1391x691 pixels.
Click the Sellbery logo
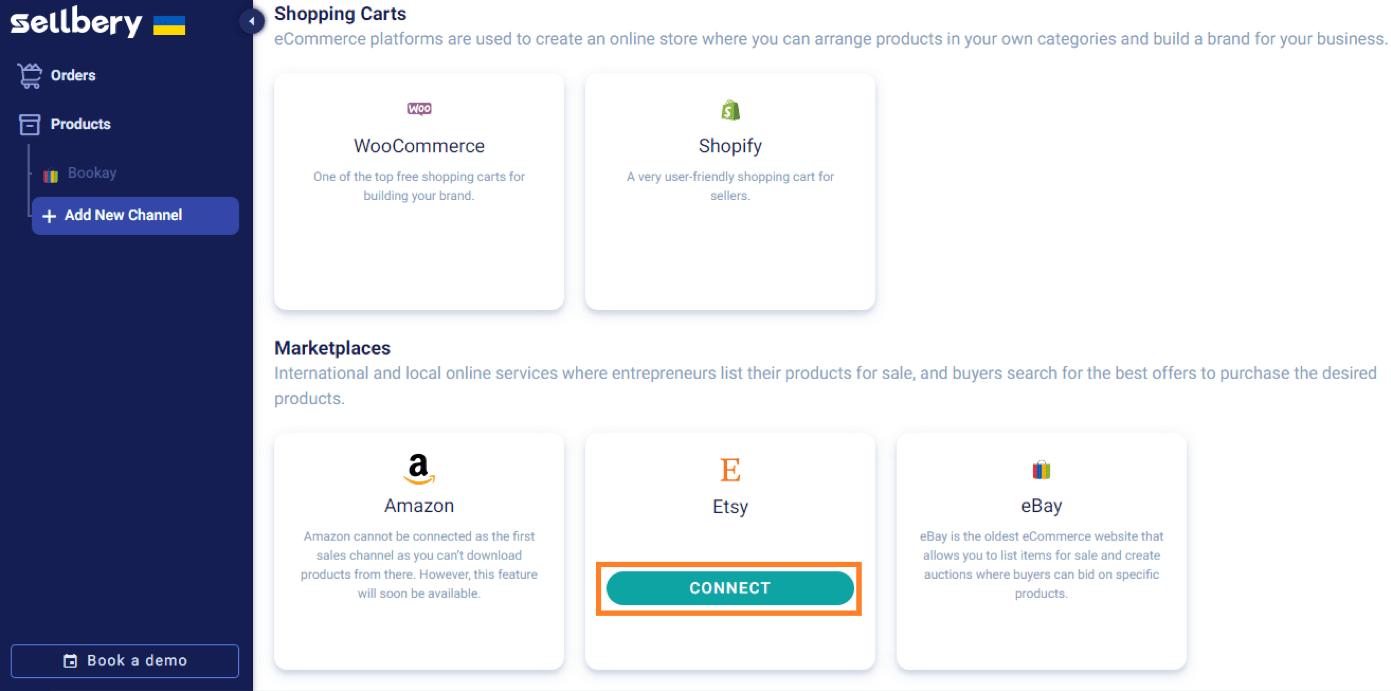point(77,22)
